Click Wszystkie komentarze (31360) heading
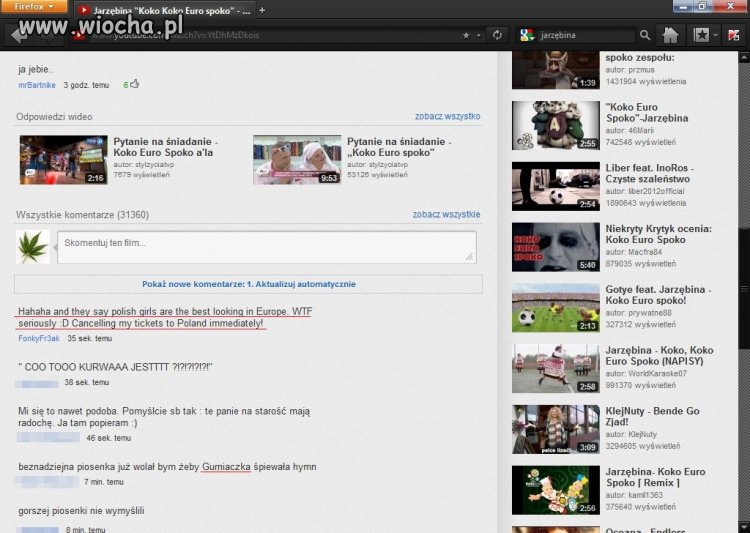Viewport: 750px width, 533px height. (x=82, y=215)
